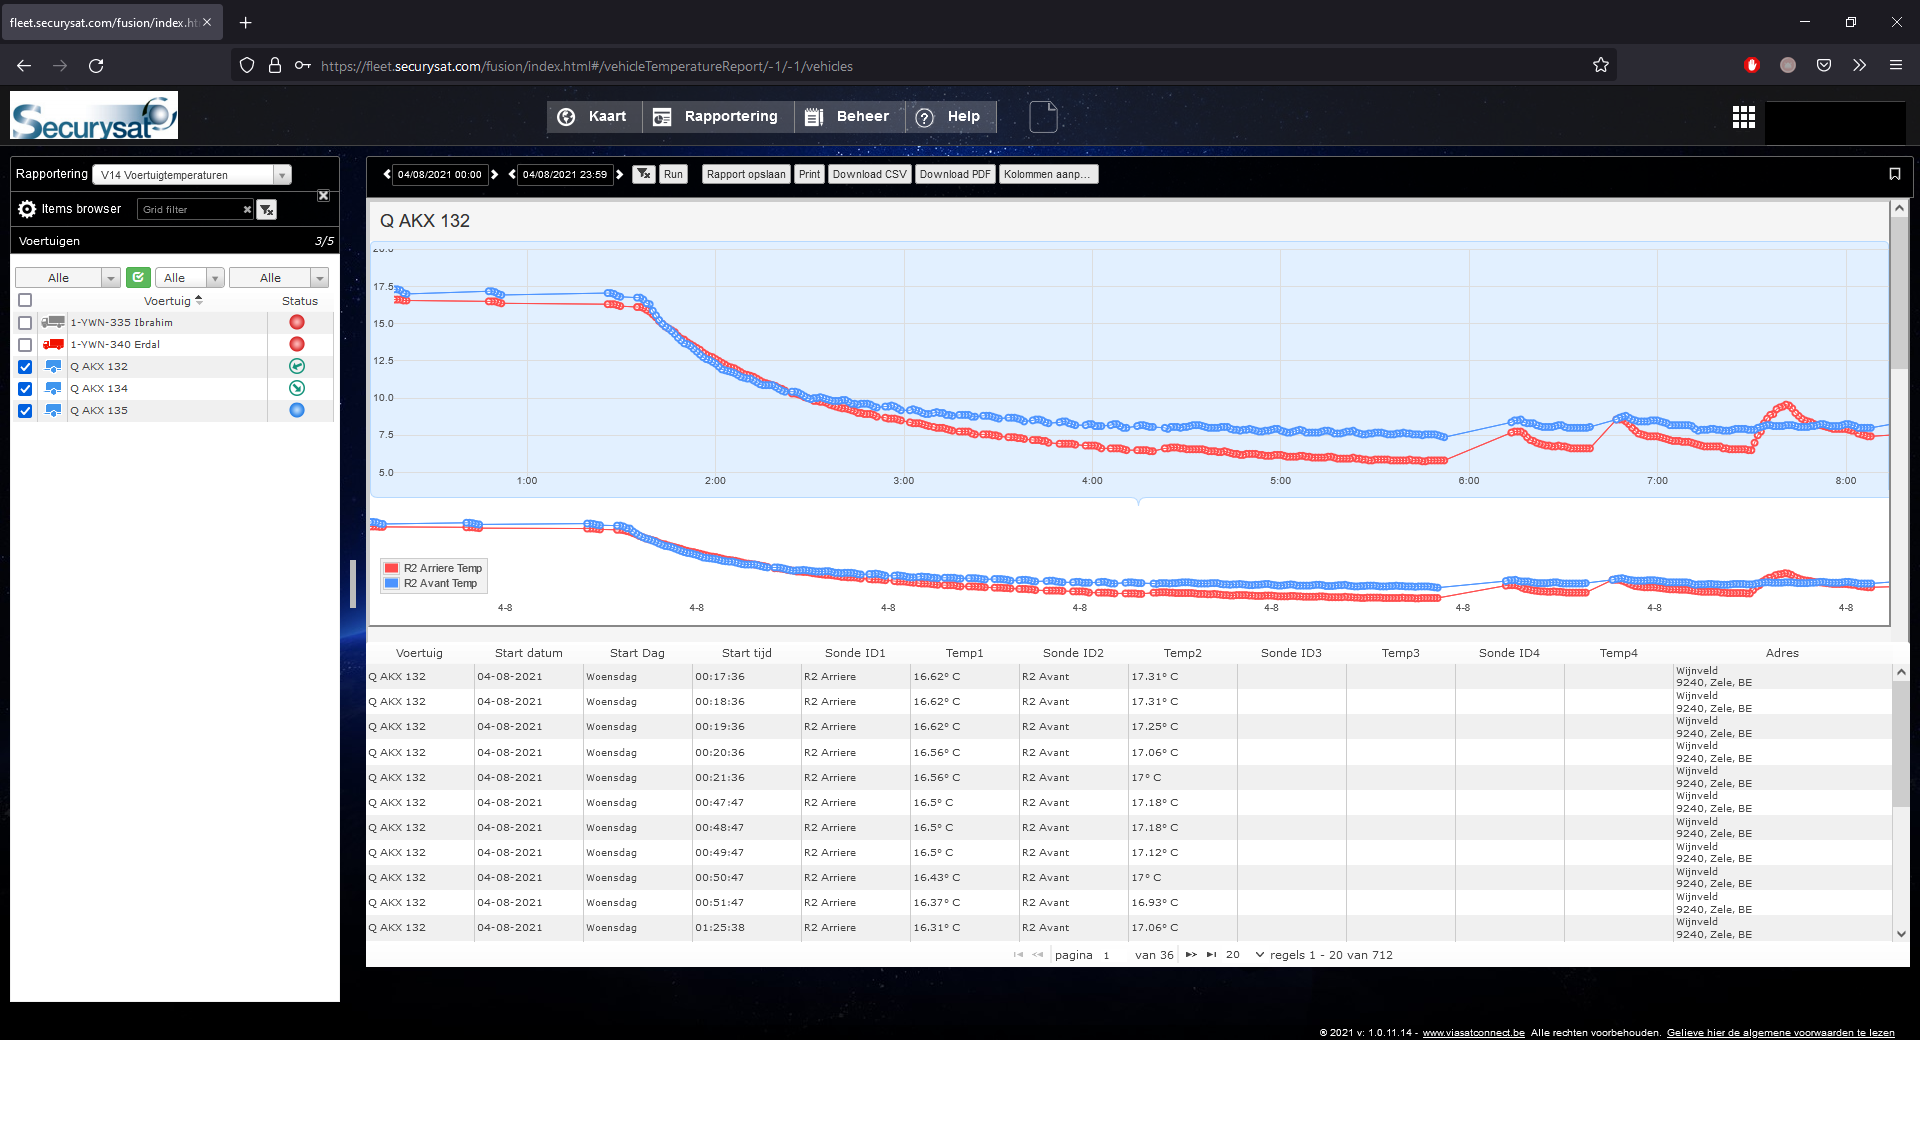The height and width of the screenshot is (1130, 1920).
Task: Step end date forward arrow
Action: [620, 174]
